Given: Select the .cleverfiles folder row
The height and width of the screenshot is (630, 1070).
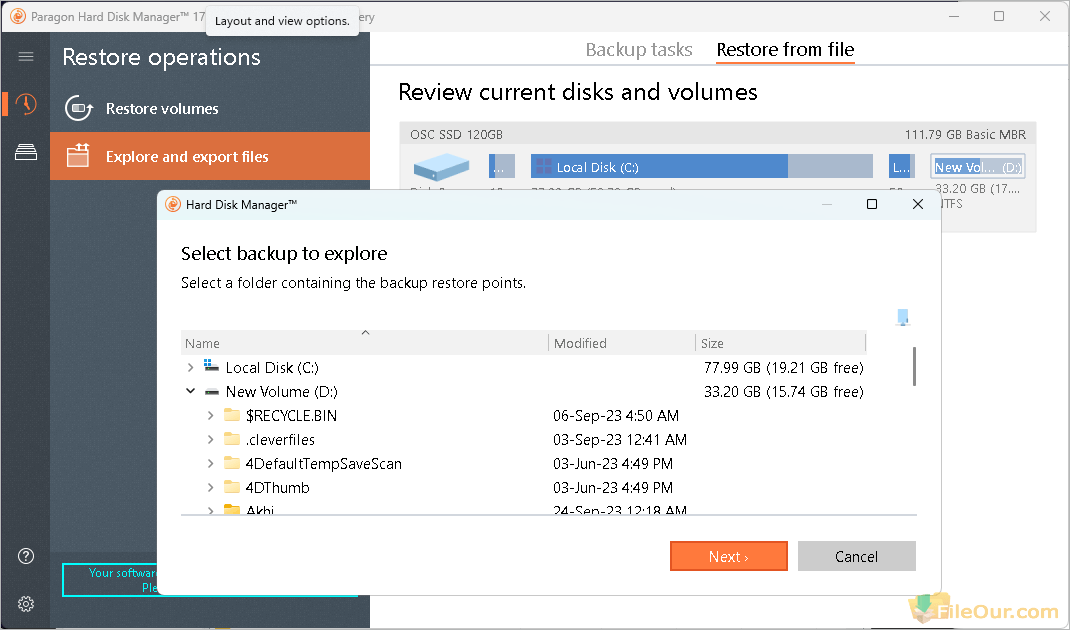Looking at the screenshot, I should point(523,439).
